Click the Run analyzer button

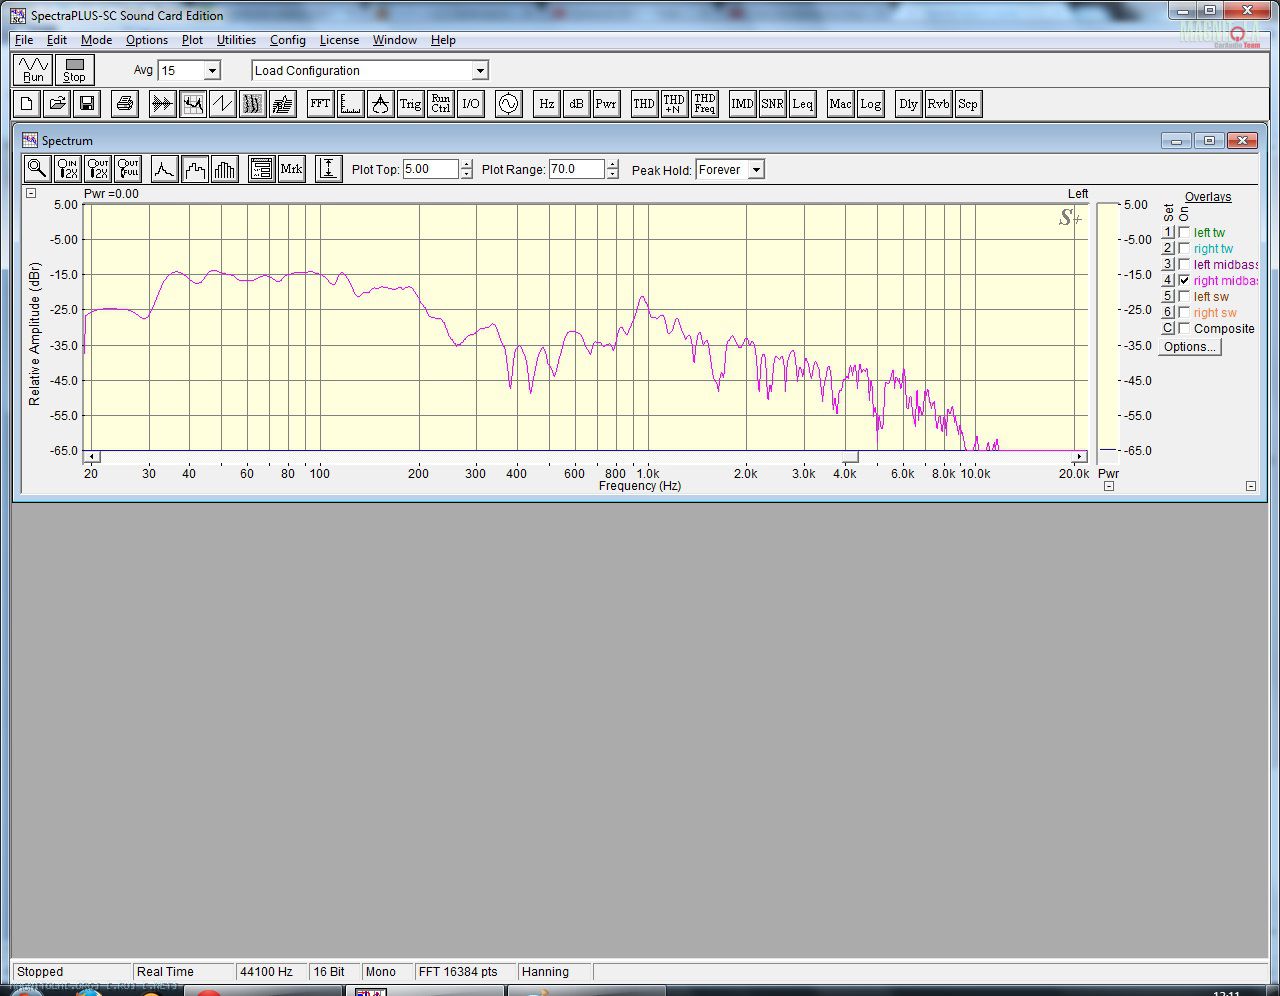tap(33, 70)
